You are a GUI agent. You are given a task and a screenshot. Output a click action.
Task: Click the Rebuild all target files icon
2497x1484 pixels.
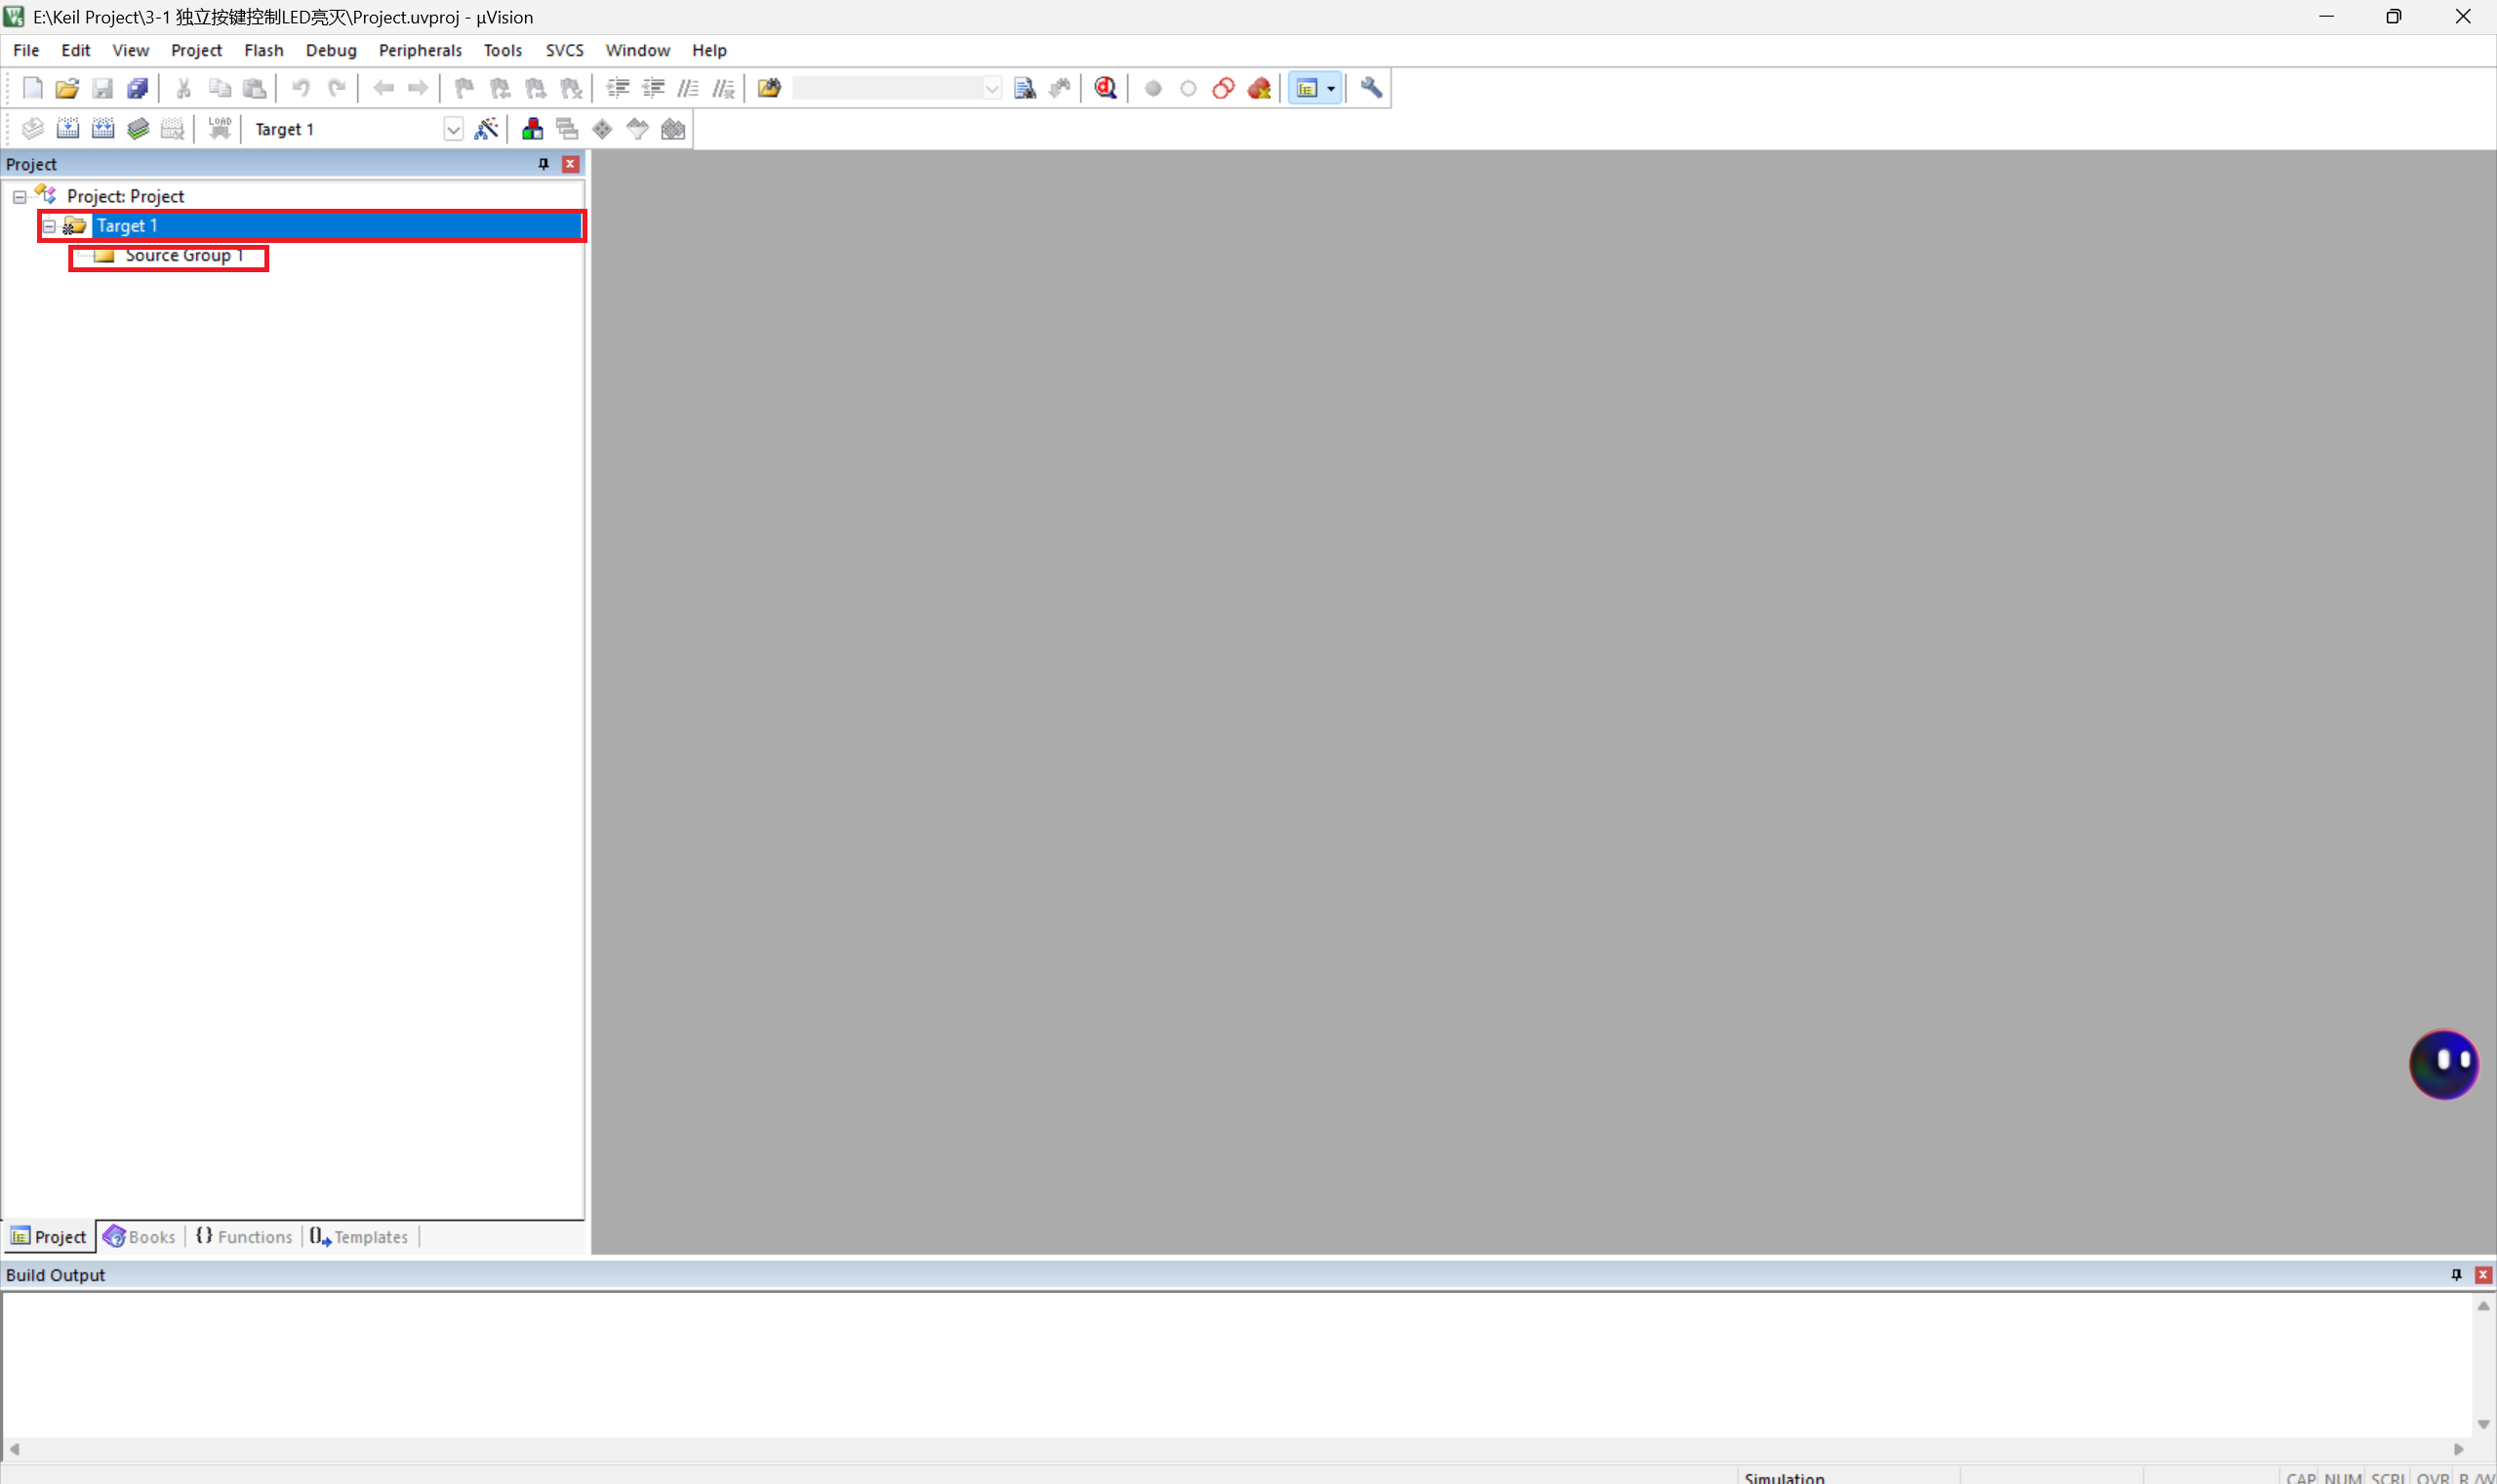tap(103, 129)
